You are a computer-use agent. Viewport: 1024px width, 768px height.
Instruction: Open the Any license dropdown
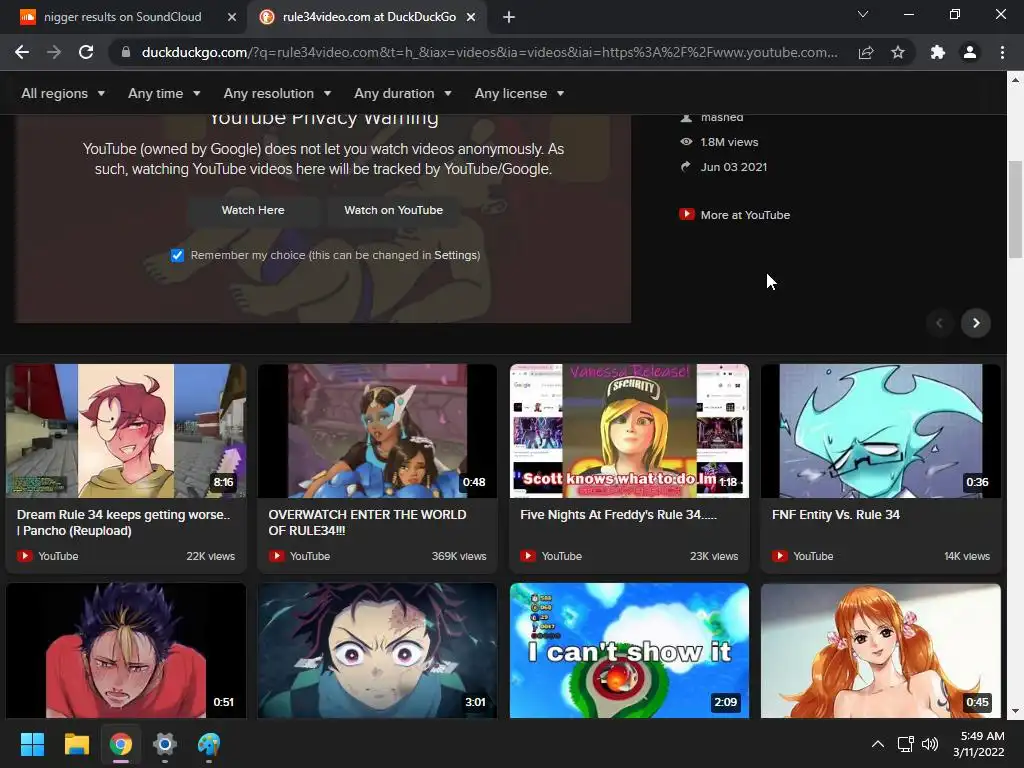[519, 93]
